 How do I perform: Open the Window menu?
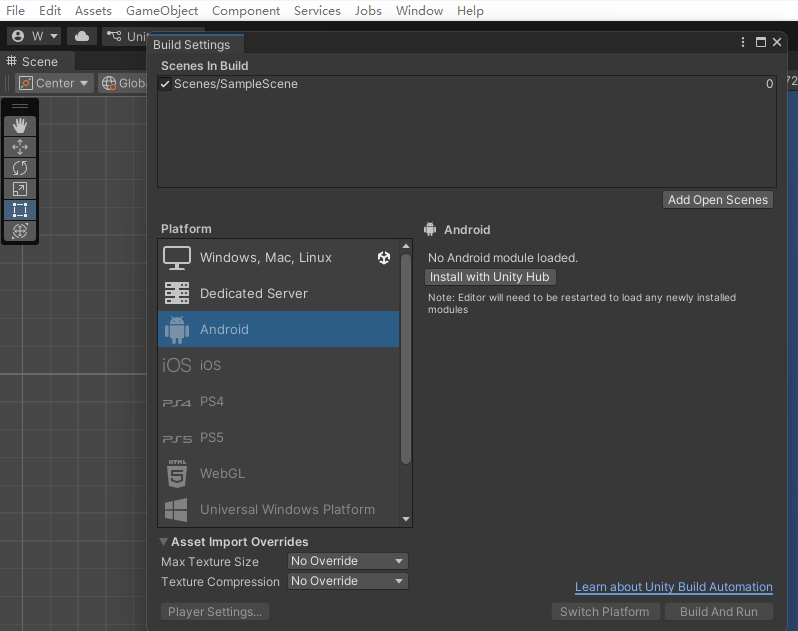tap(419, 11)
